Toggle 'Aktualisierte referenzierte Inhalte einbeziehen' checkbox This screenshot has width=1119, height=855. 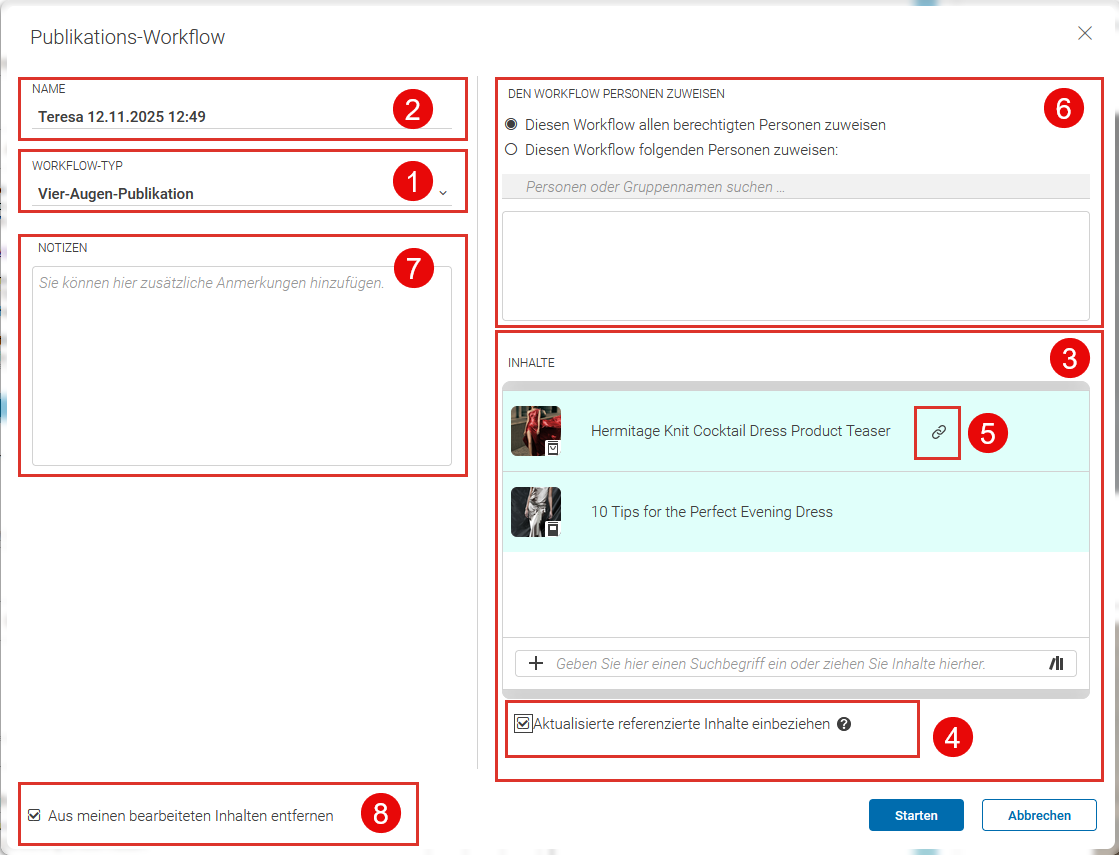(x=523, y=724)
